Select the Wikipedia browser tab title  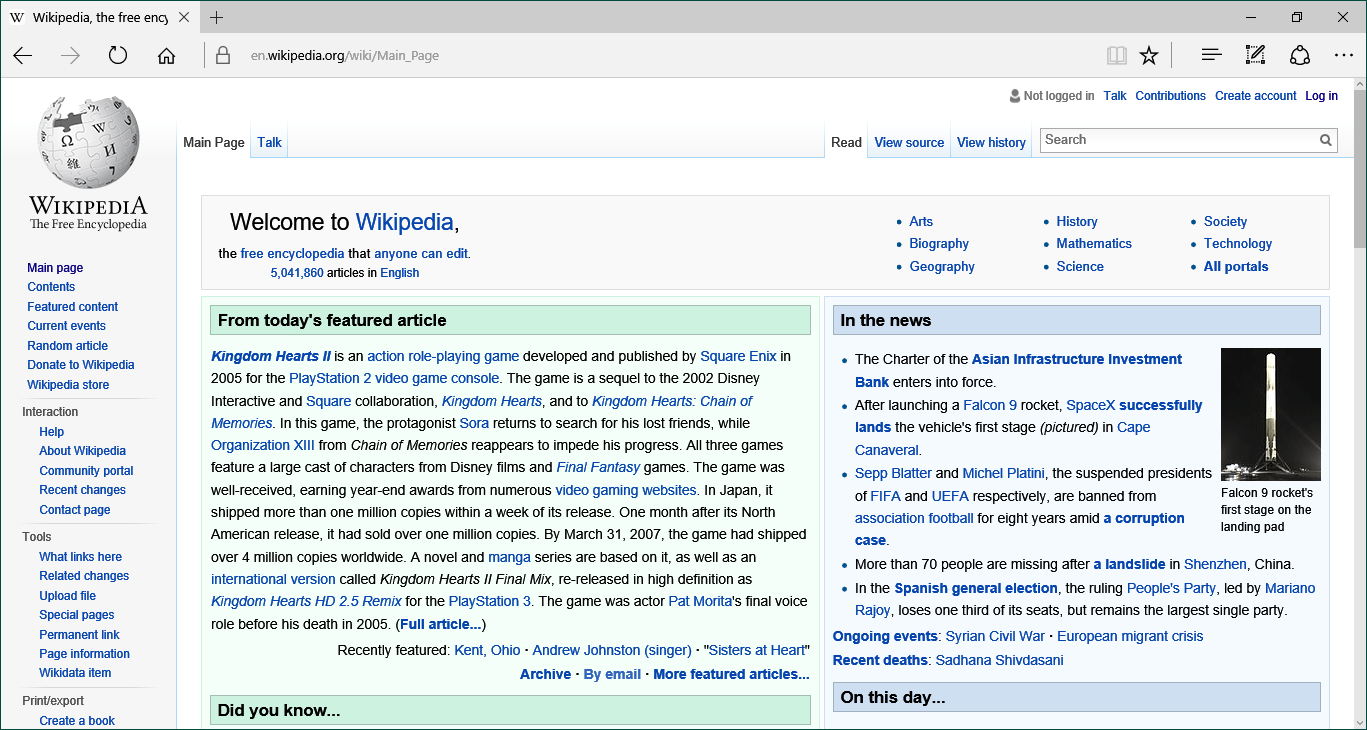pos(100,17)
